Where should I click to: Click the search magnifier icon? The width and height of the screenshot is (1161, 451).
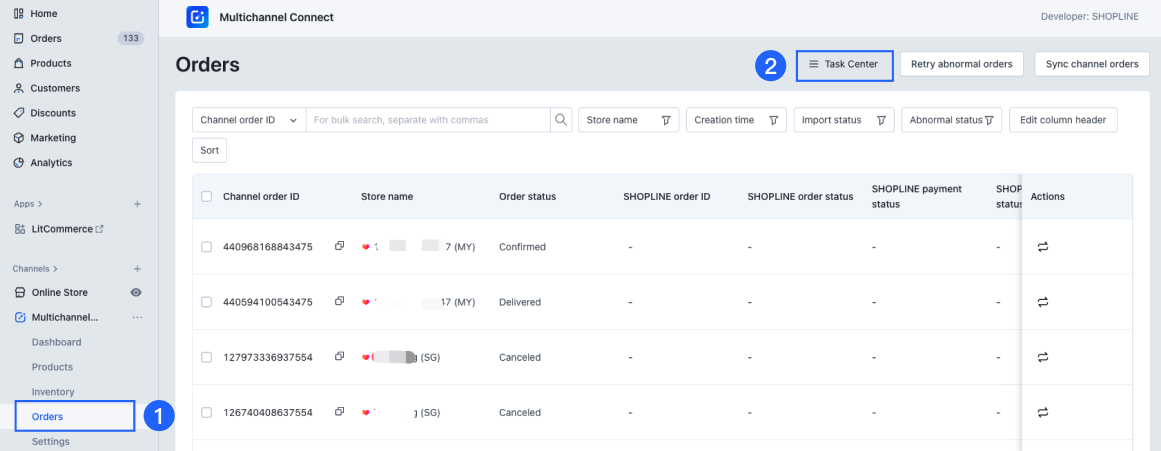[x=561, y=120]
